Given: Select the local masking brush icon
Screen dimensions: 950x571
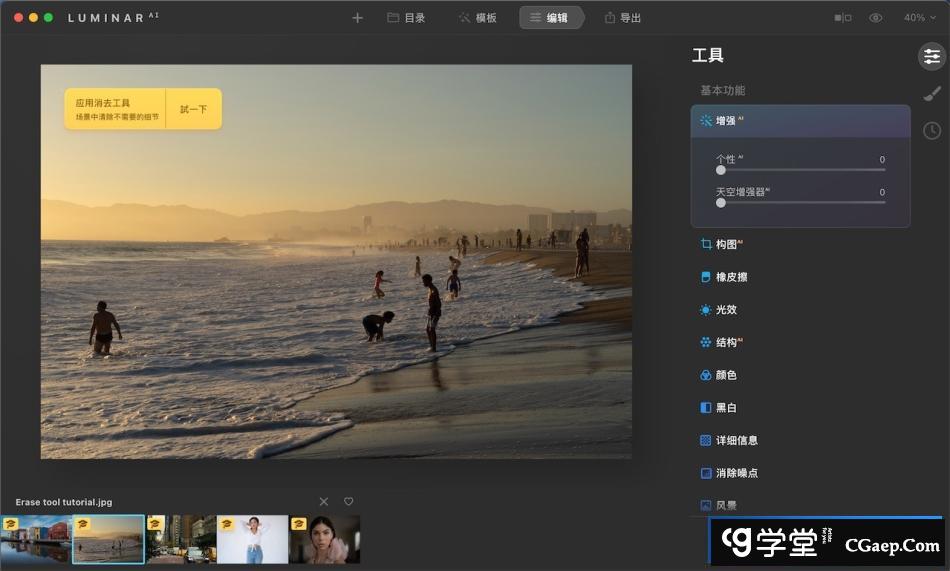Looking at the screenshot, I should point(931,94).
